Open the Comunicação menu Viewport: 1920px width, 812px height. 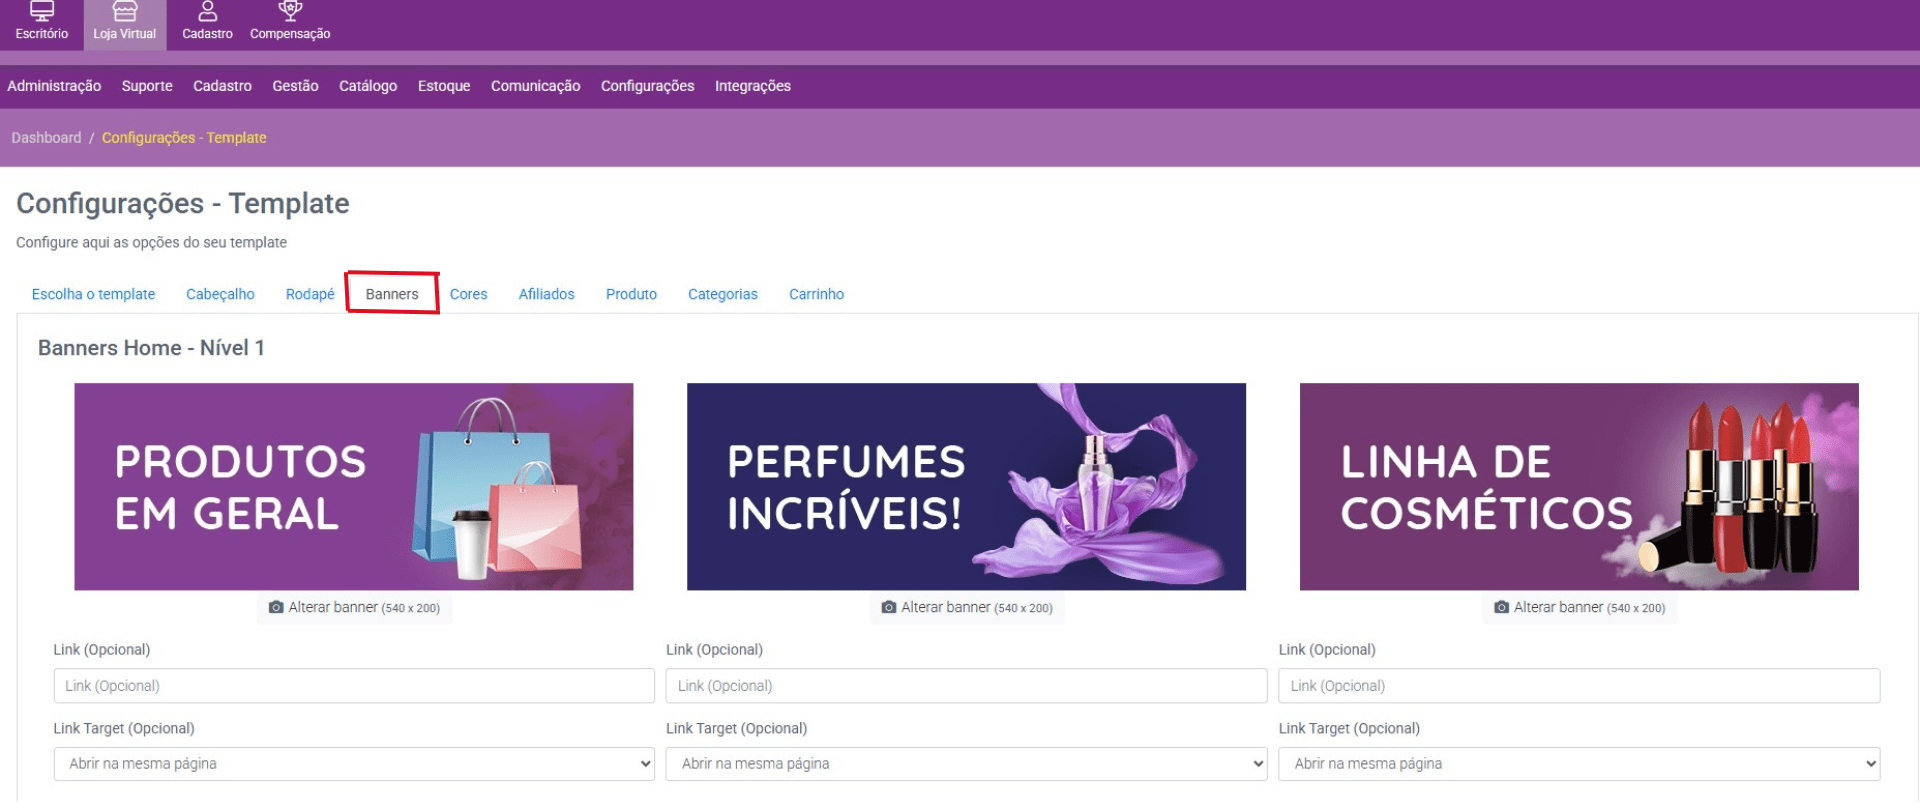click(x=535, y=86)
